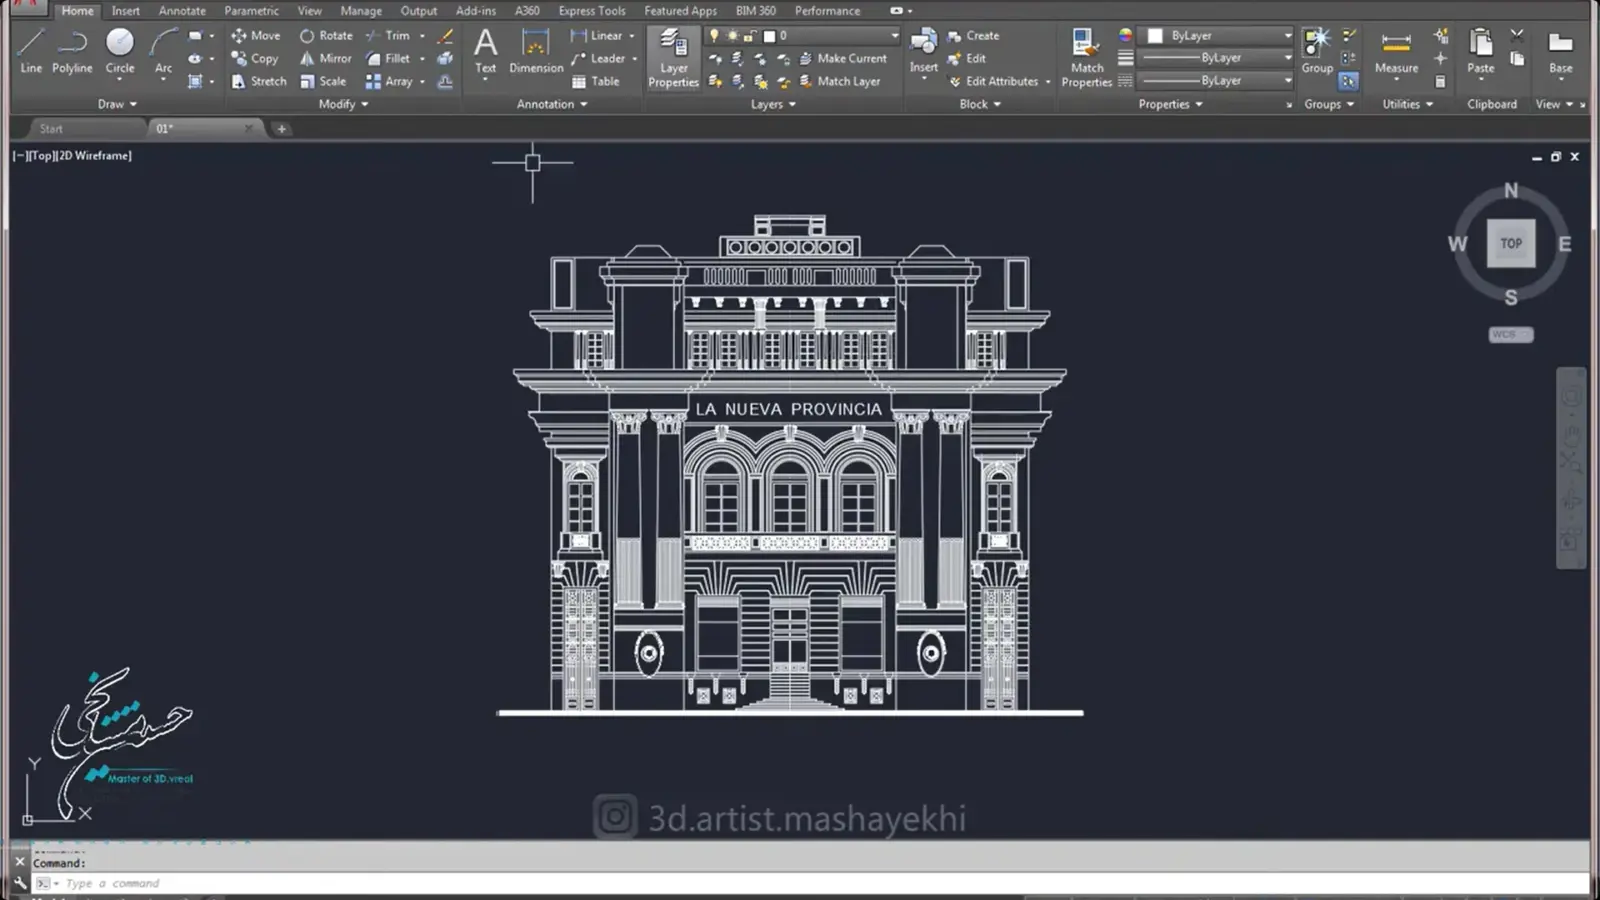Select the Rotate tool

click(326, 35)
